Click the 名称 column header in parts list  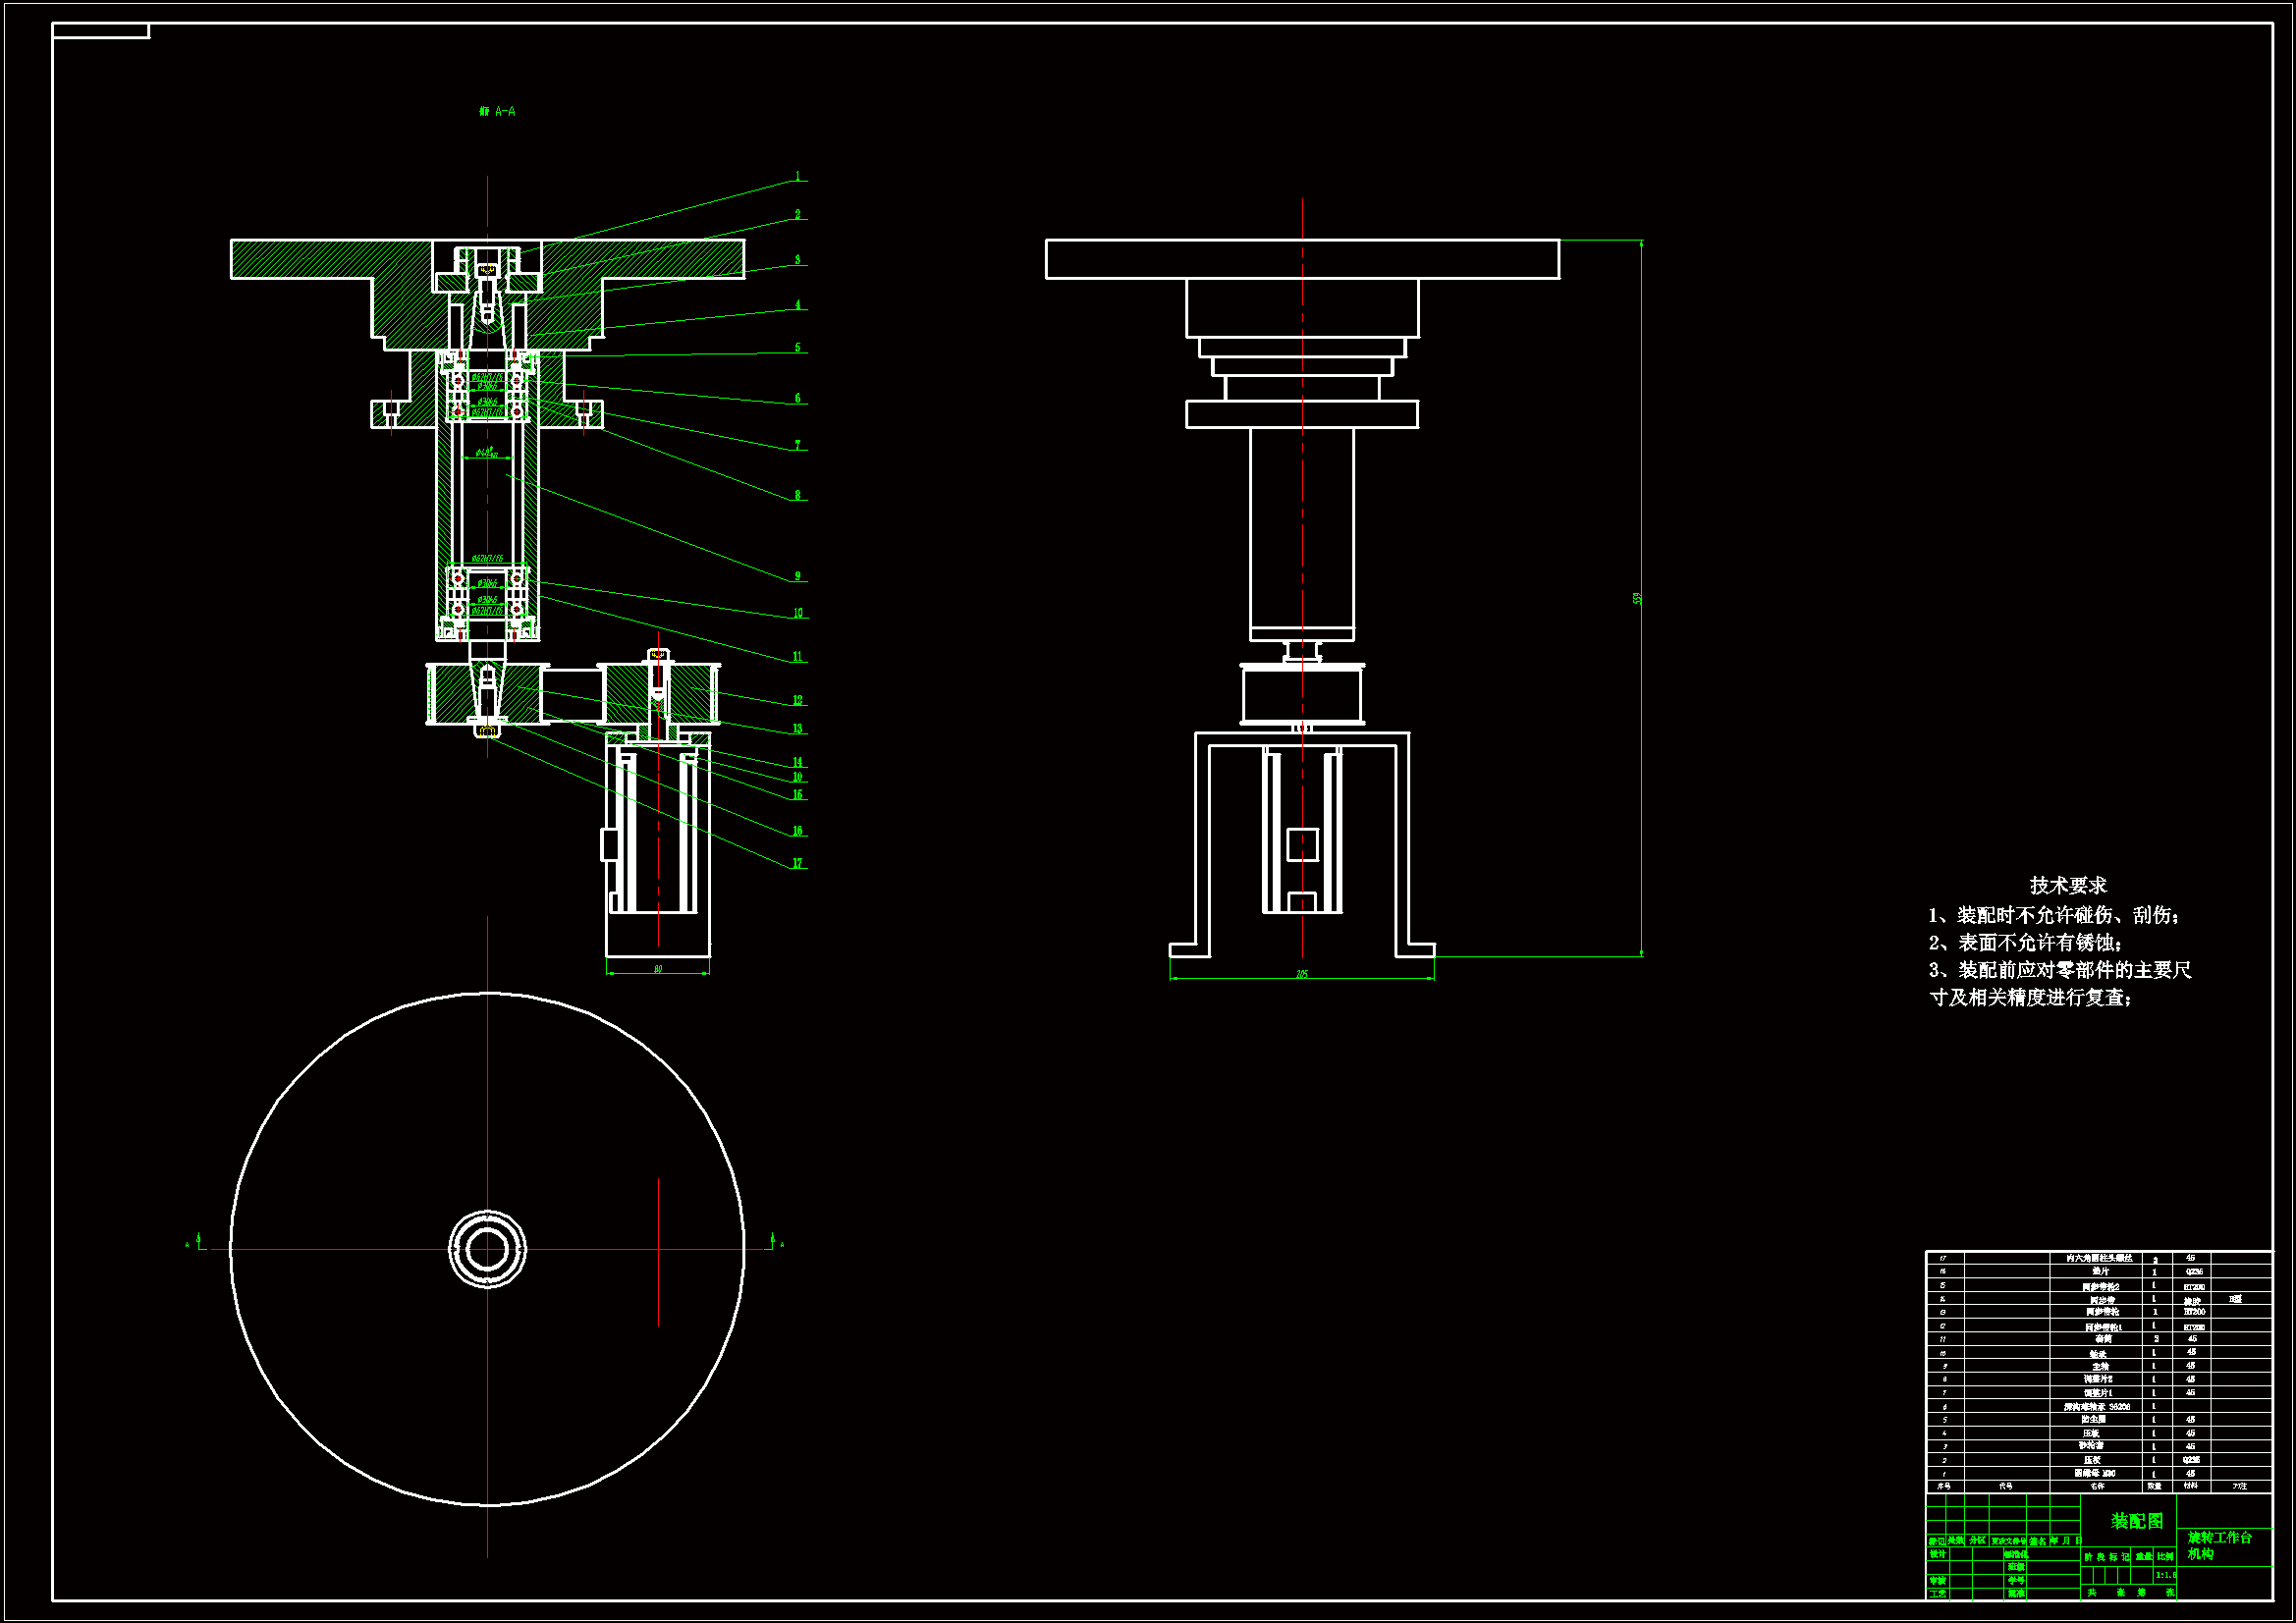pos(2097,1487)
